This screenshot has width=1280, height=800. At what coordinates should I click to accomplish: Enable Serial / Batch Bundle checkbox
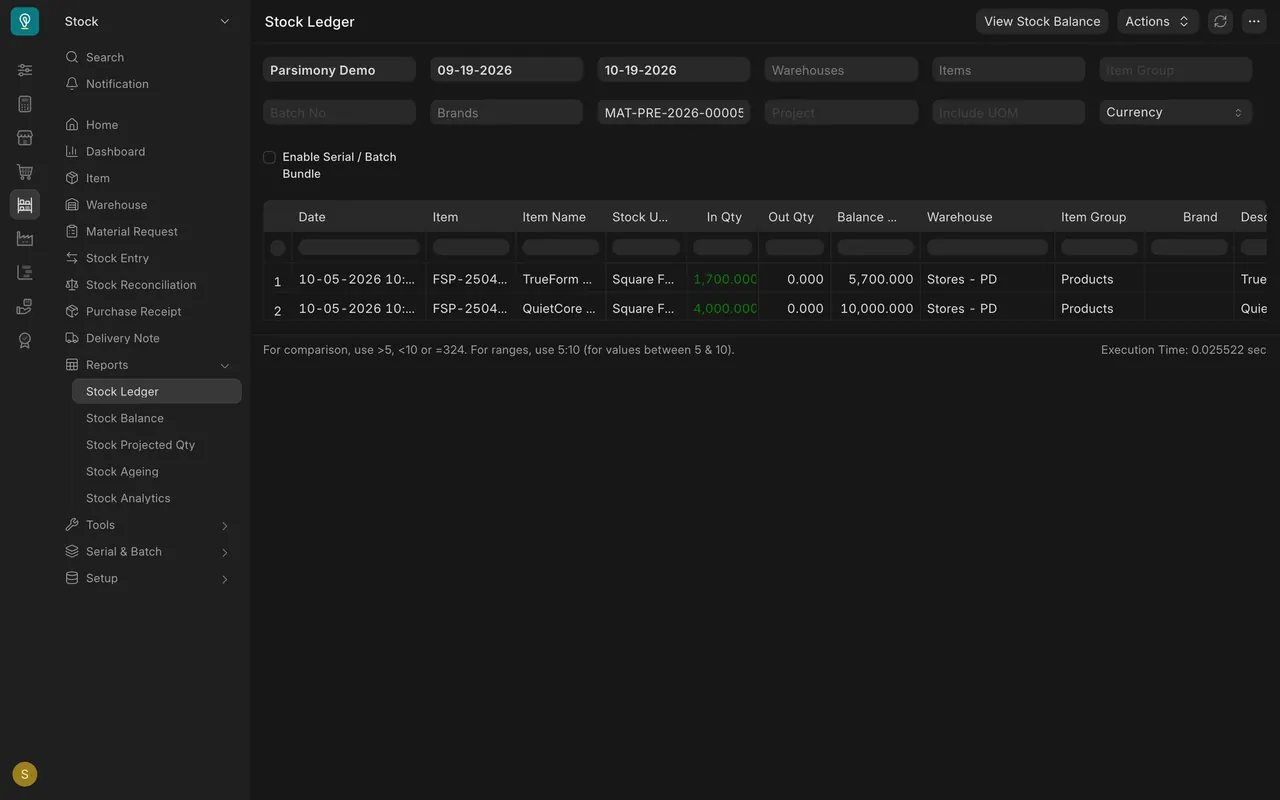(x=269, y=157)
